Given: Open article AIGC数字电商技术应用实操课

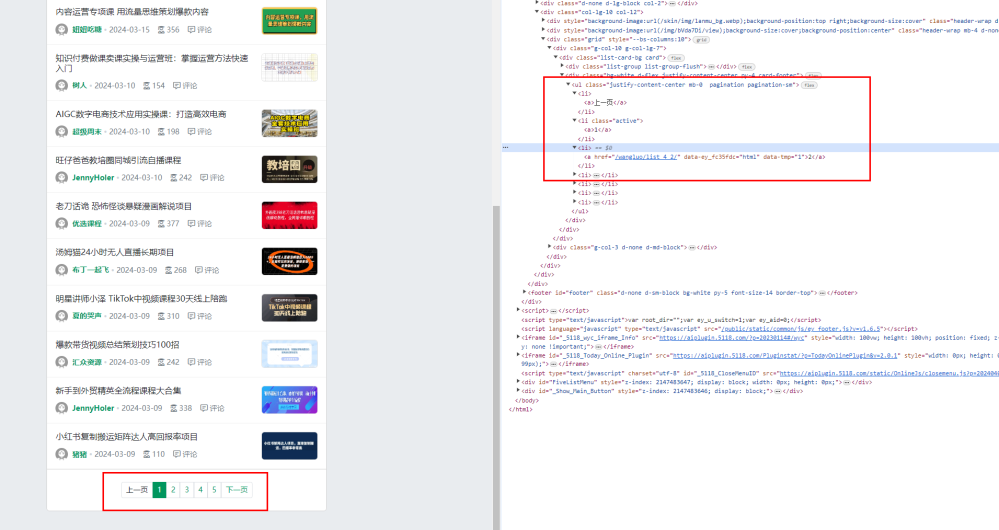Looking at the screenshot, I should 141,114.
